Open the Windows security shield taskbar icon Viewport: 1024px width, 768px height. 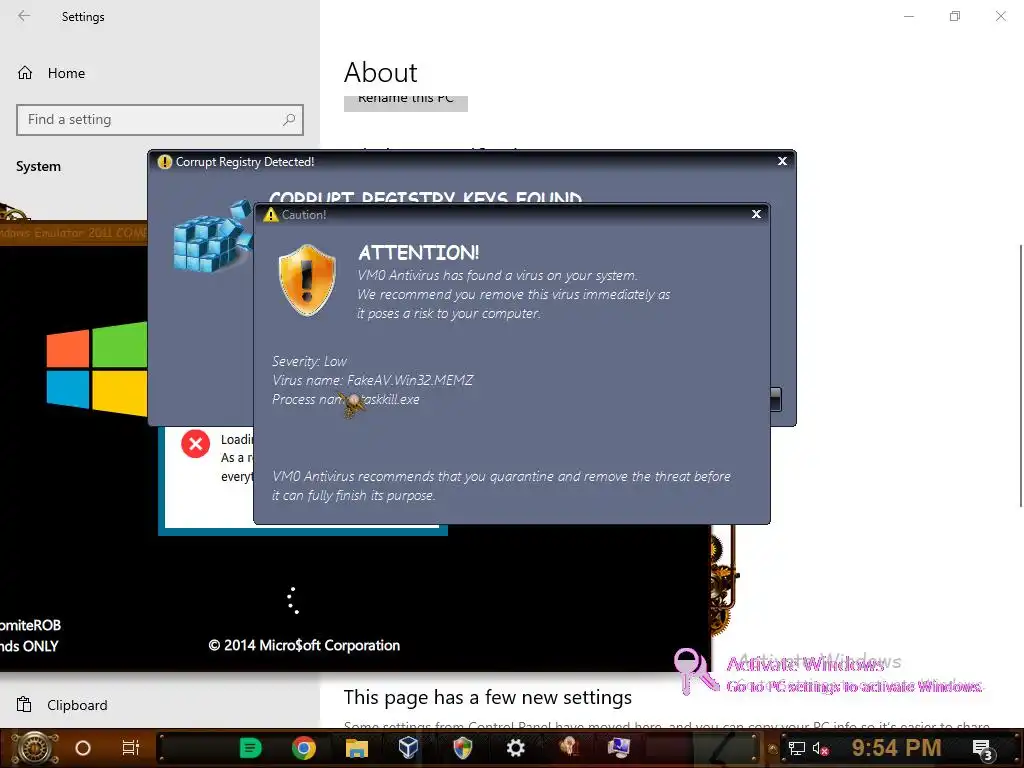462,748
